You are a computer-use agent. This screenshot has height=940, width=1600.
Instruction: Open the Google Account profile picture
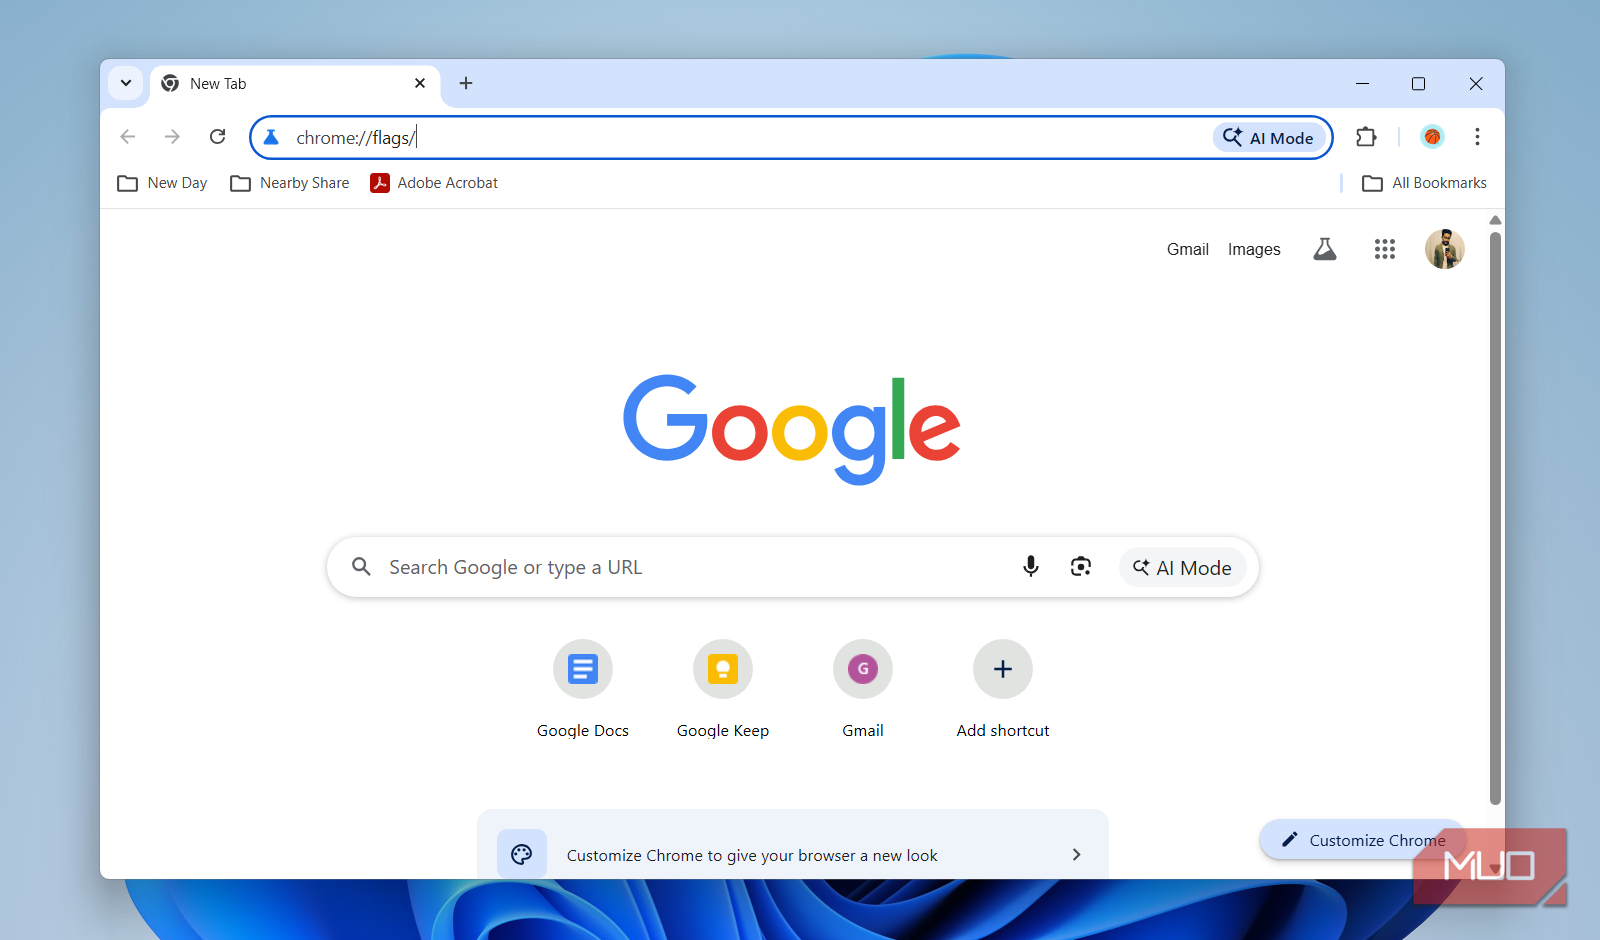click(1445, 249)
